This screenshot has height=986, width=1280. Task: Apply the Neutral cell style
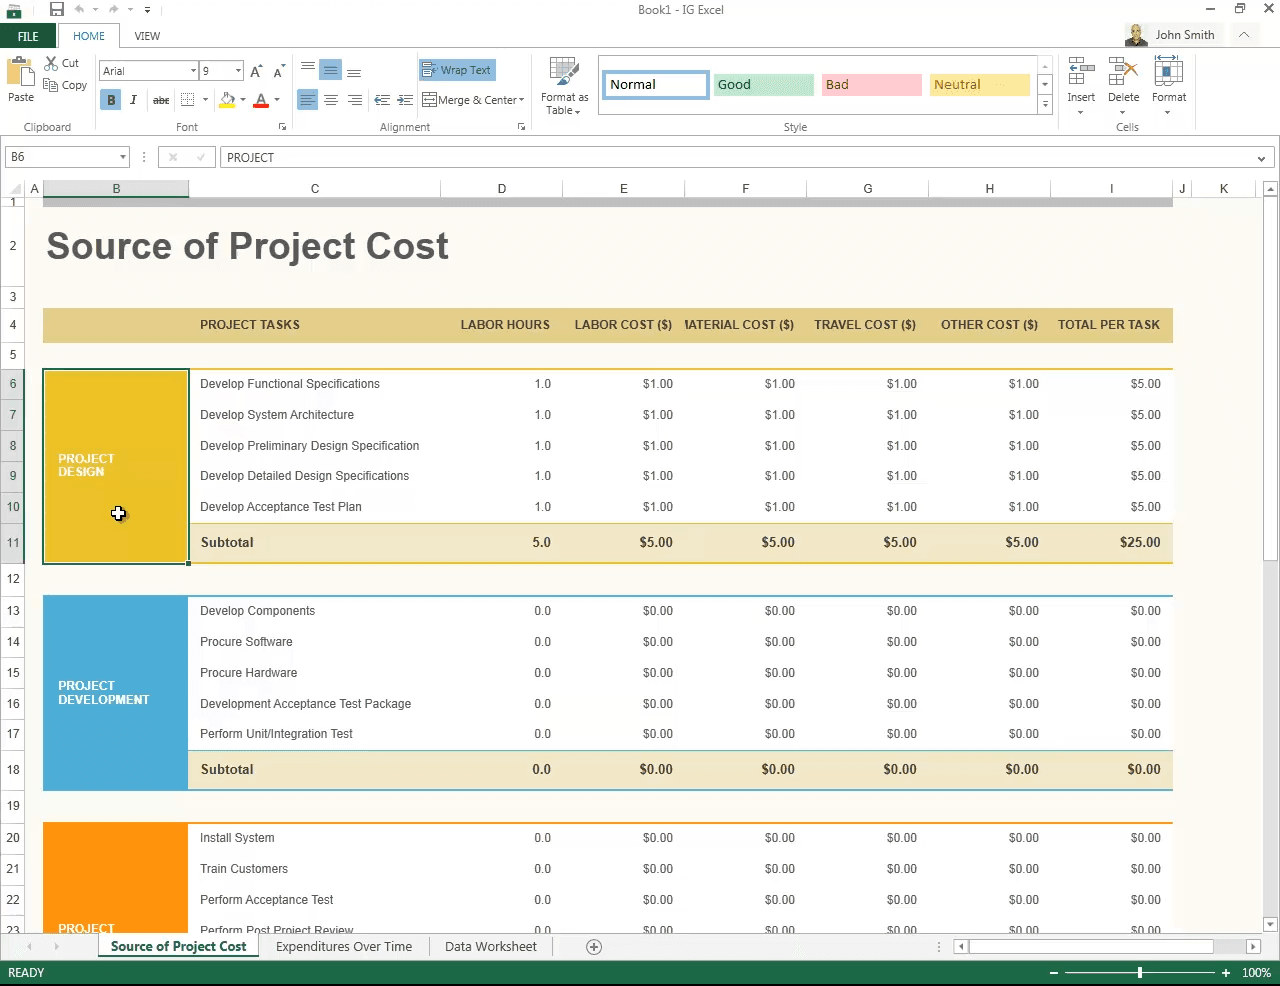coord(979,85)
